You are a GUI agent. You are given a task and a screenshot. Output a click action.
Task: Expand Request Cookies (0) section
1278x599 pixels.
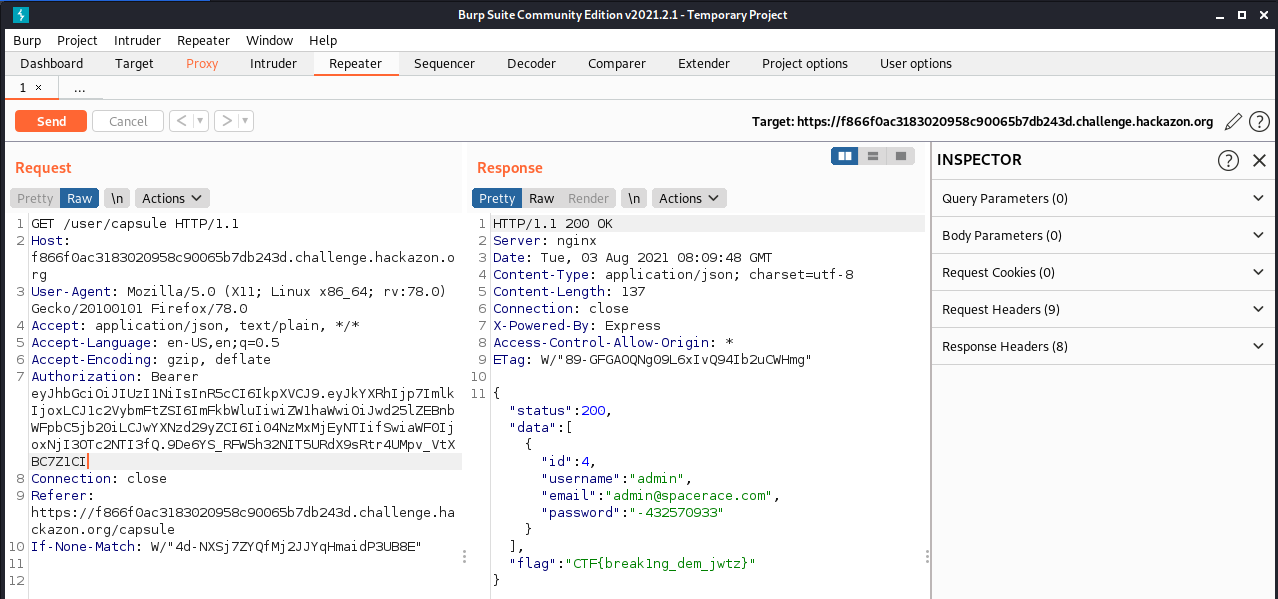pos(1104,272)
